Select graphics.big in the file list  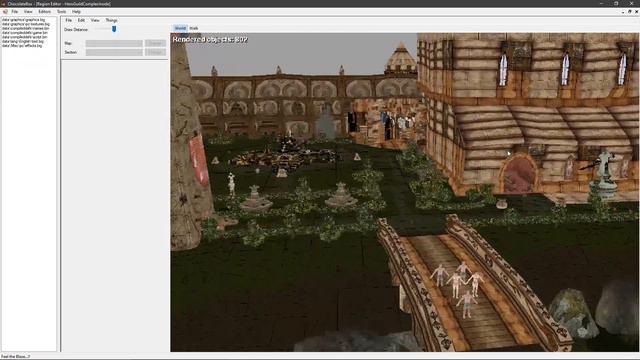tap(23, 20)
